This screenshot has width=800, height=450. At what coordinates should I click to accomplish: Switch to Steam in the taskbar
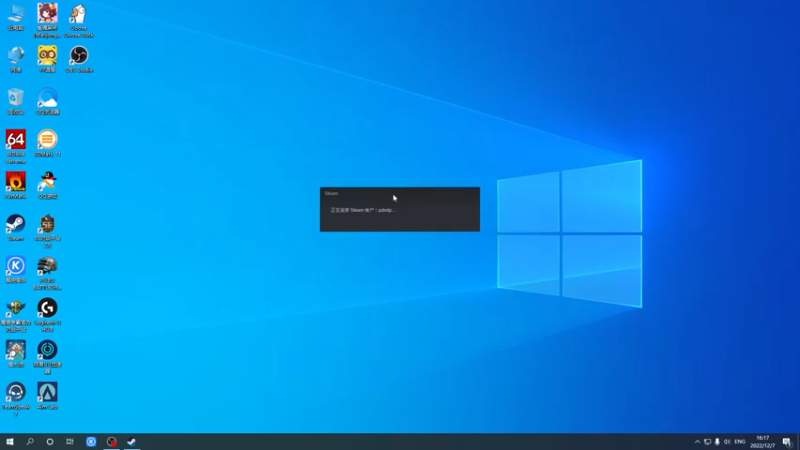click(132, 442)
